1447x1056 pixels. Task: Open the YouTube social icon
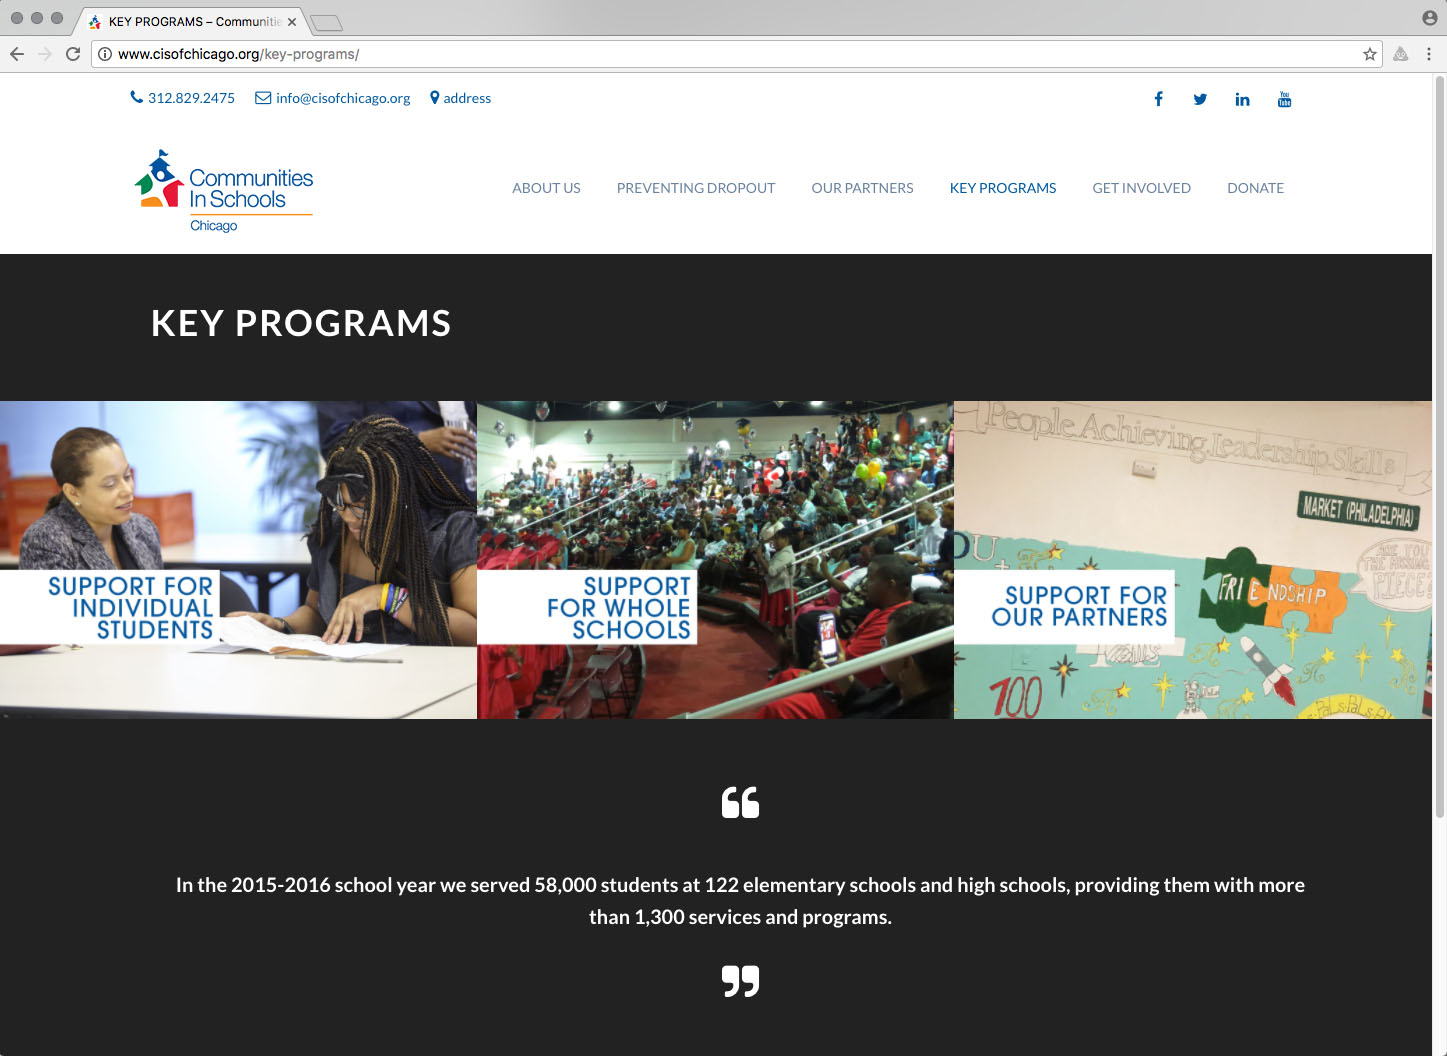(1284, 99)
